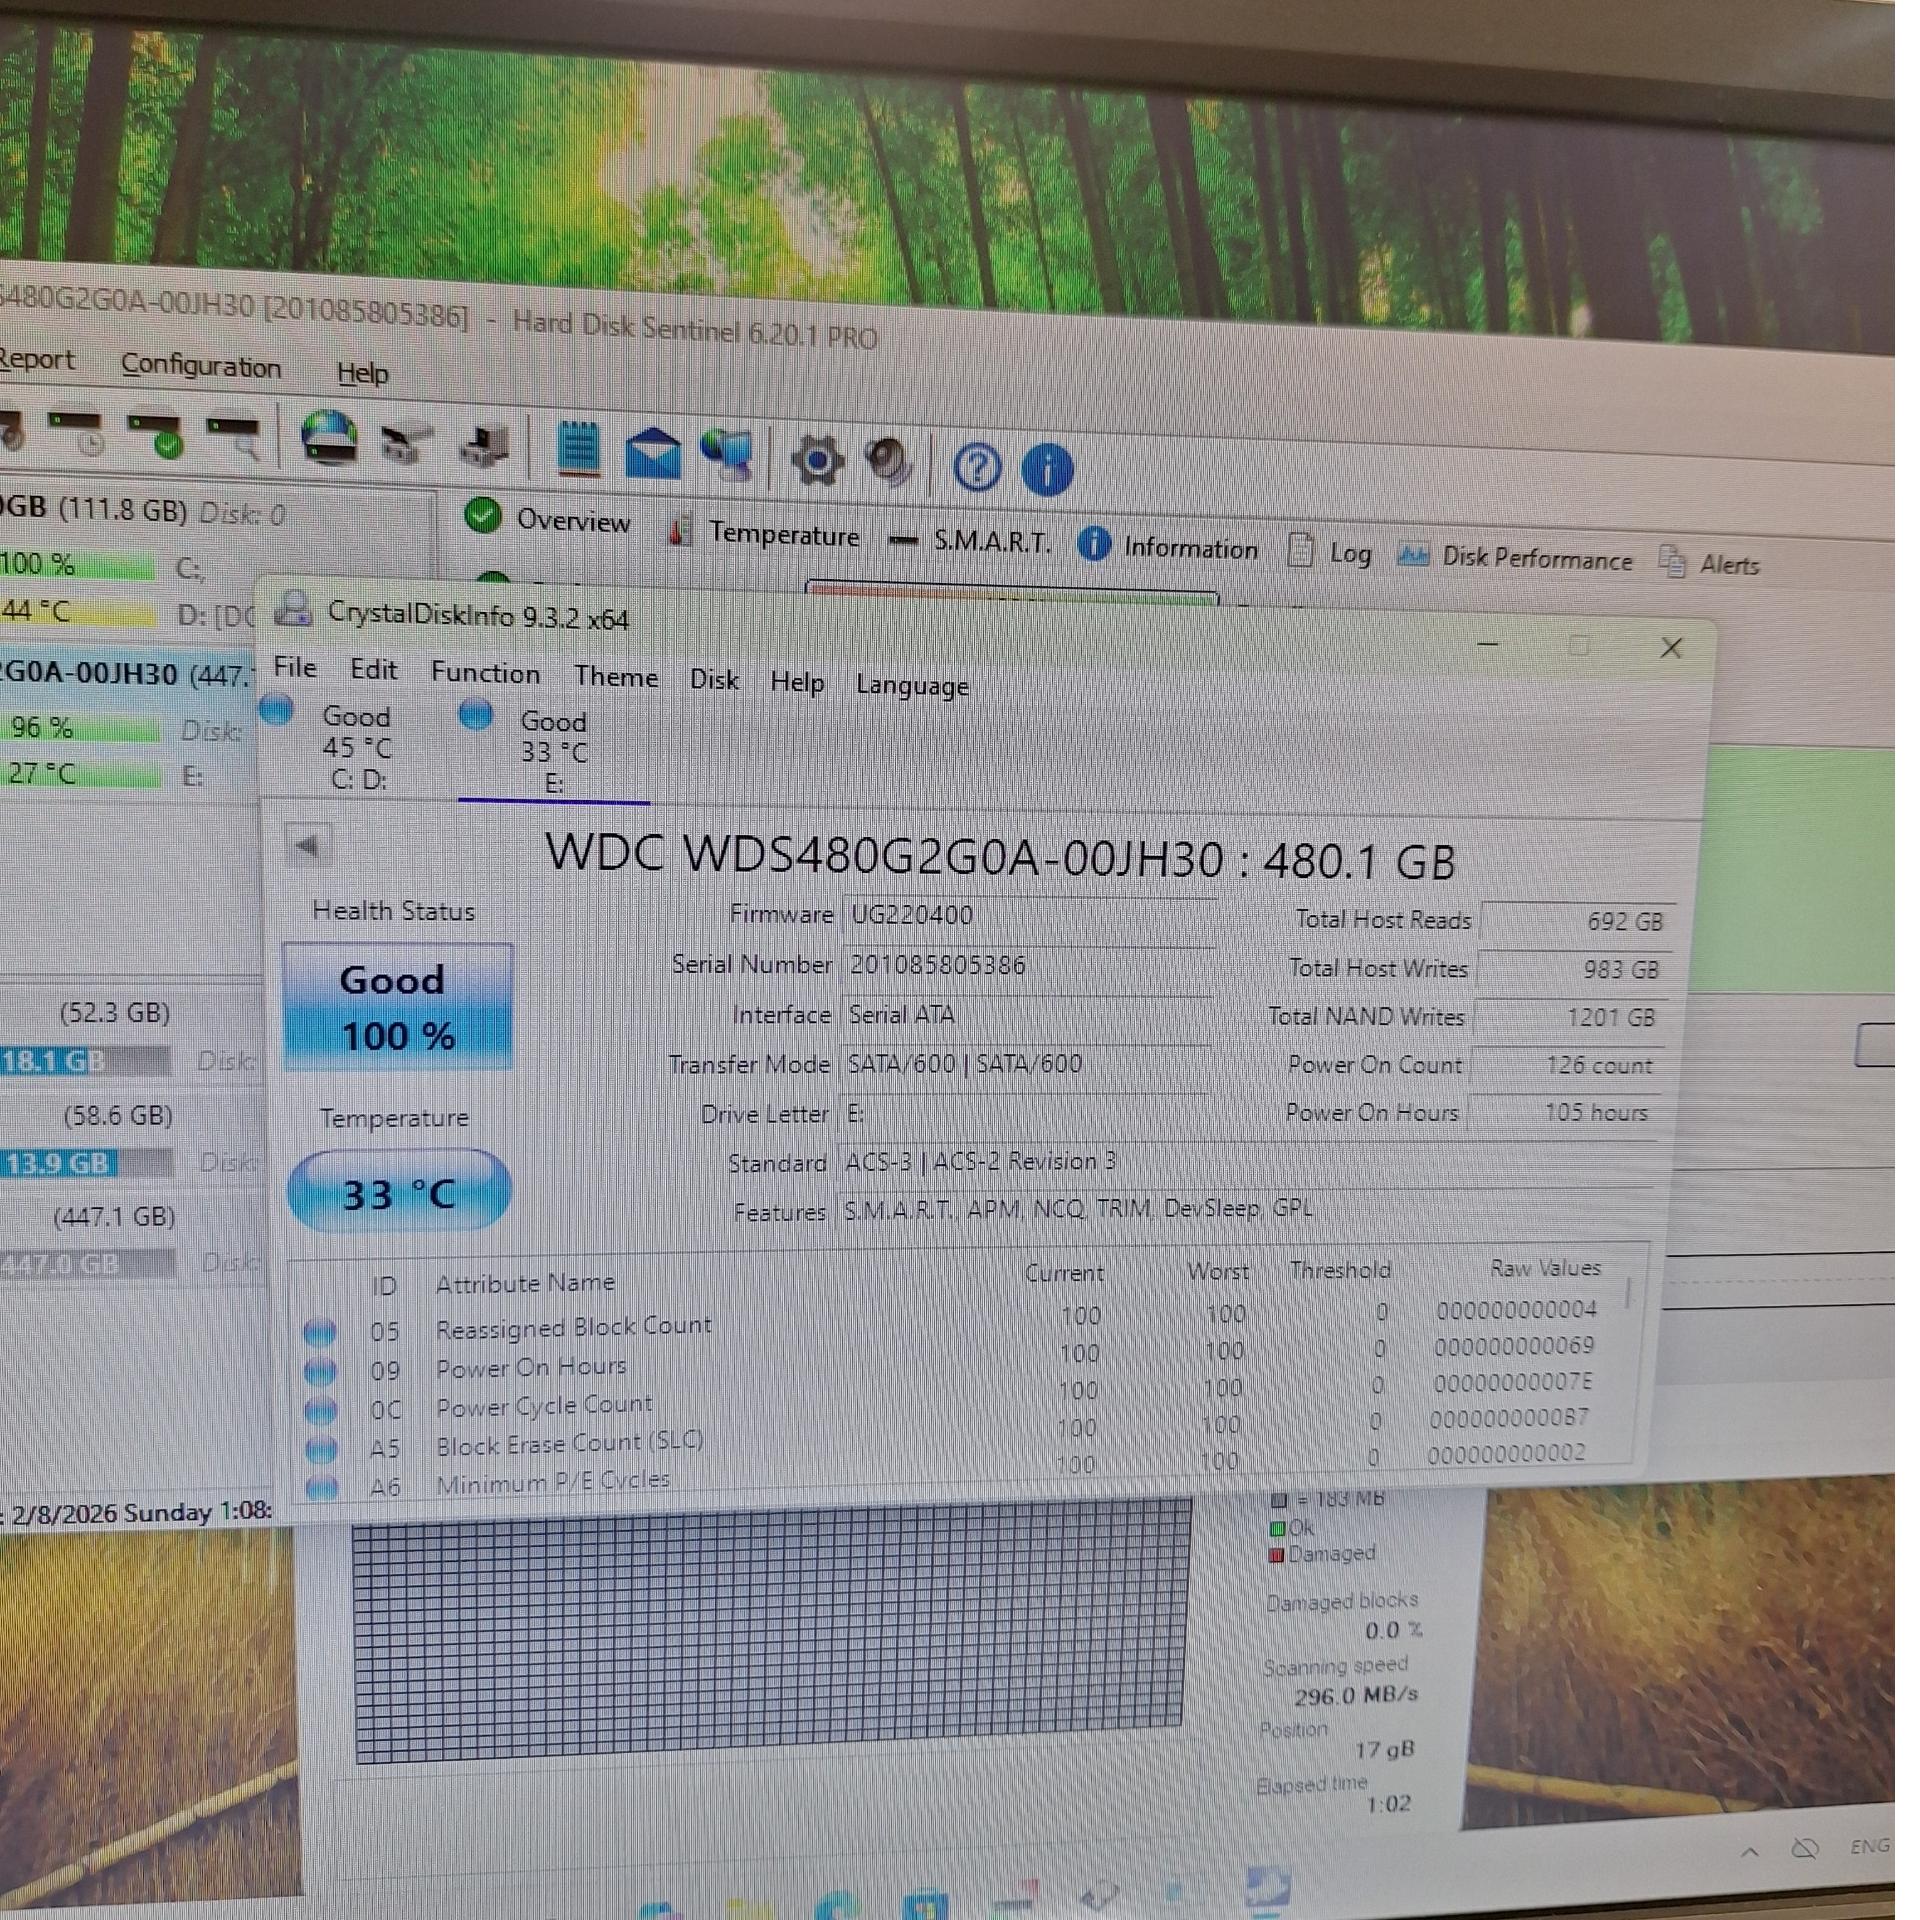The width and height of the screenshot is (1920, 1920).
Task: Open the settings gear toolbar icon
Action: pyautogui.click(x=816, y=461)
